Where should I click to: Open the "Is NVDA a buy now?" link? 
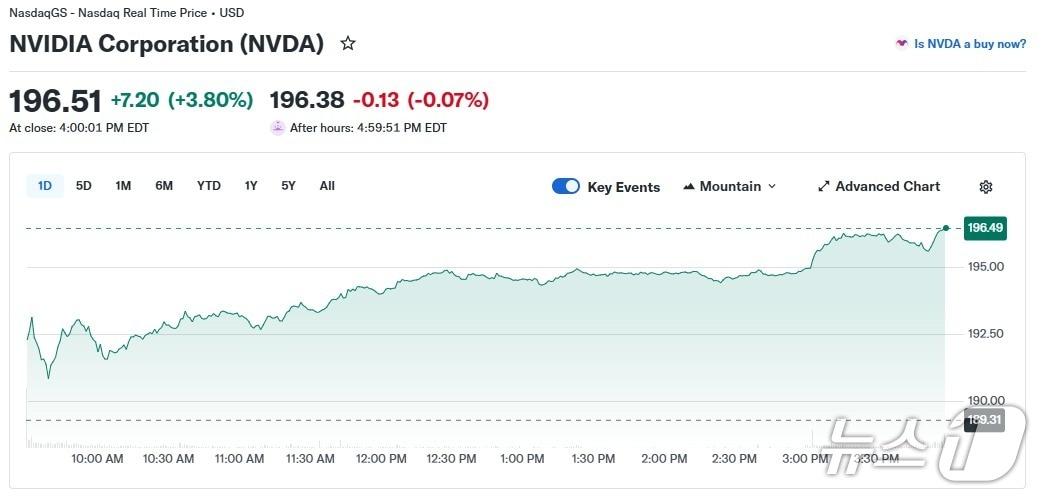point(970,44)
